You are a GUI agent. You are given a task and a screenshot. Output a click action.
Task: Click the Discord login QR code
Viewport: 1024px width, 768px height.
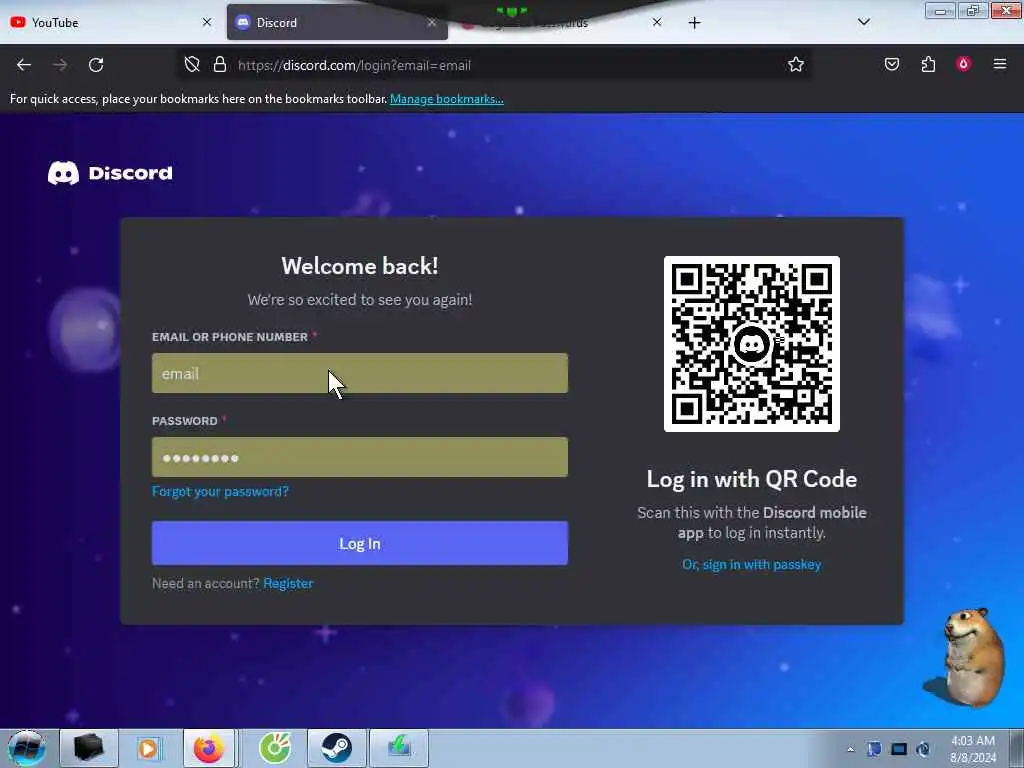pyautogui.click(x=752, y=344)
